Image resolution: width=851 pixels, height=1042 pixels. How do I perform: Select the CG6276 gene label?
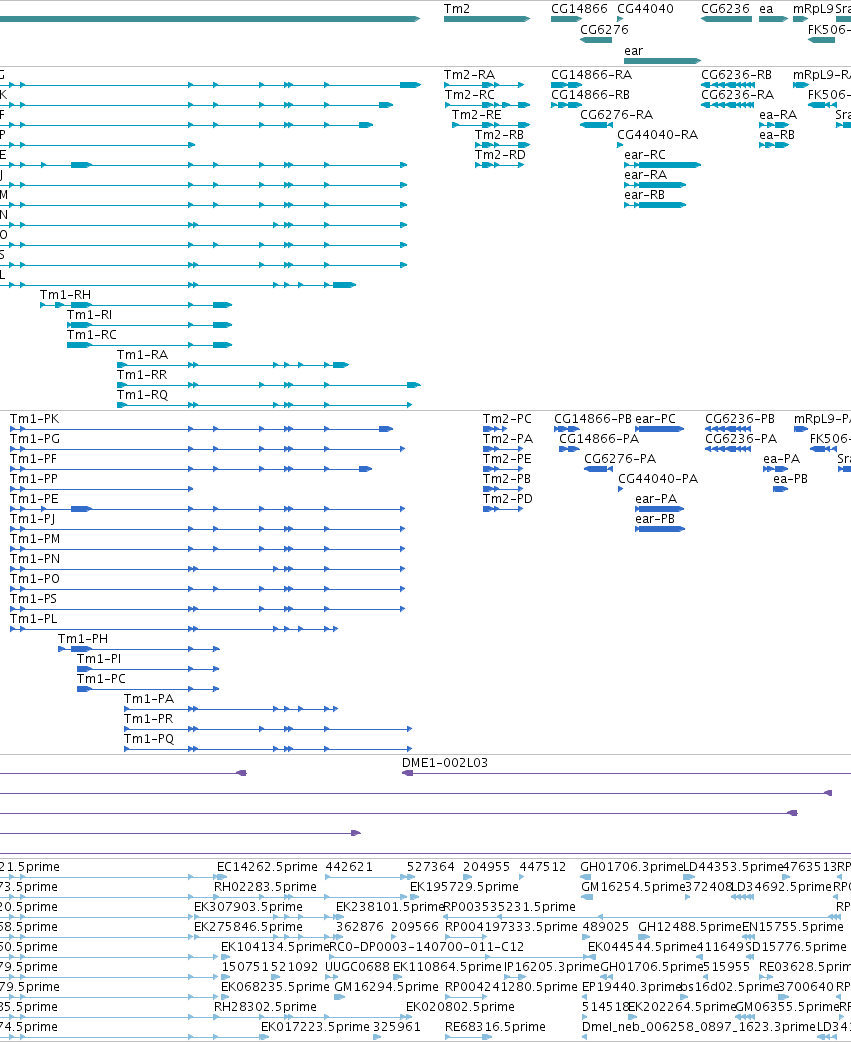click(x=604, y=29)
